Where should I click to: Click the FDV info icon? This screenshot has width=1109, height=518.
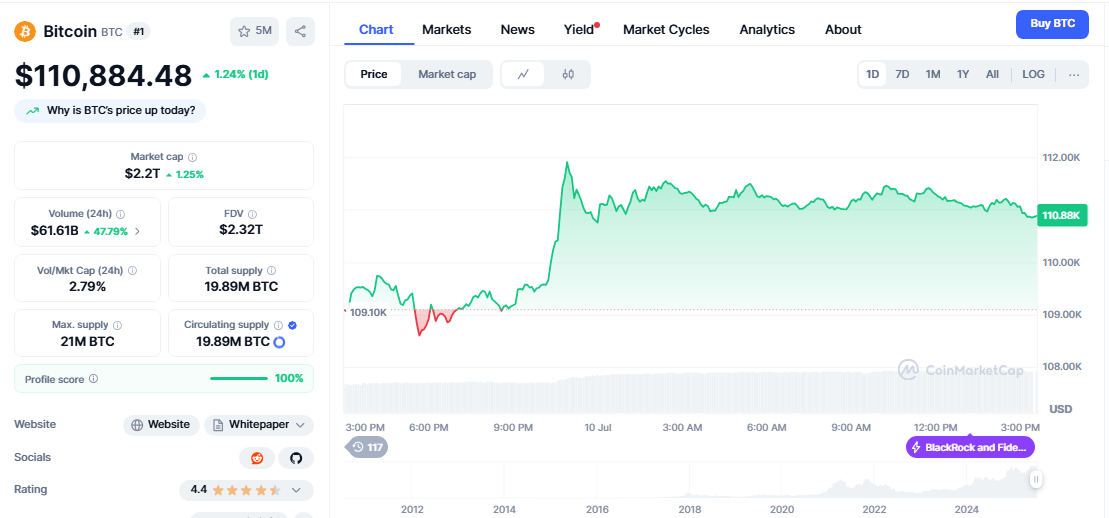(x=252, y=214)
